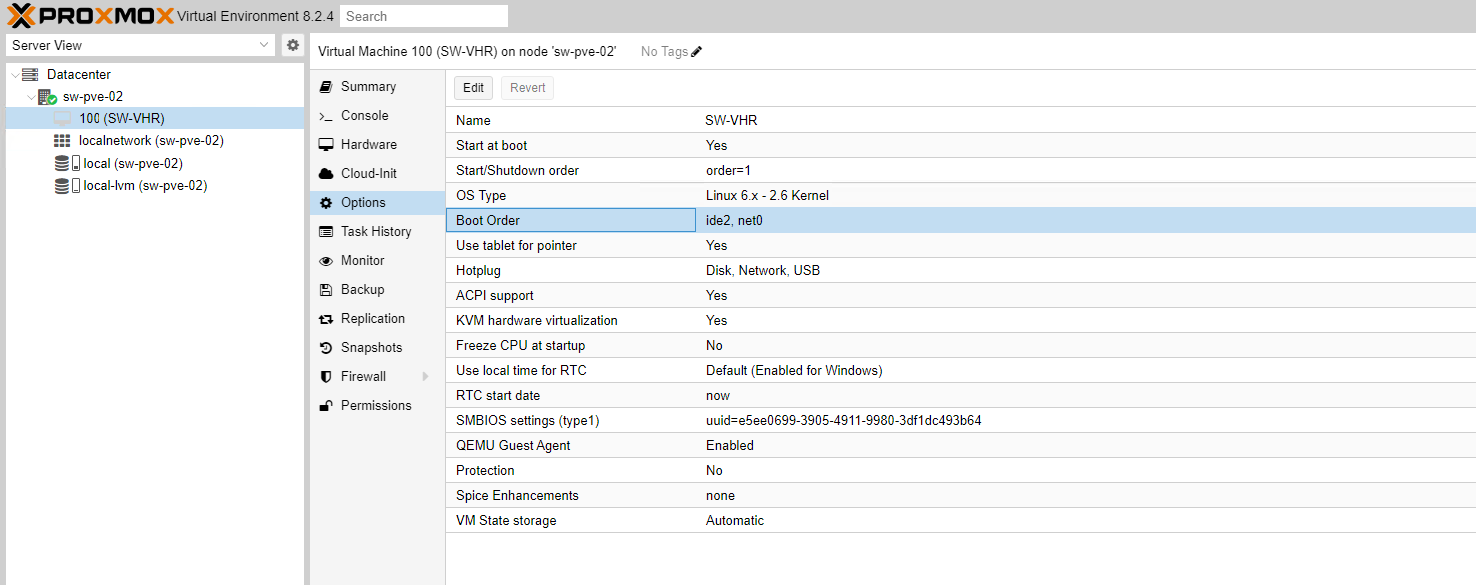Open the Options tab

(x=377, y=203)
